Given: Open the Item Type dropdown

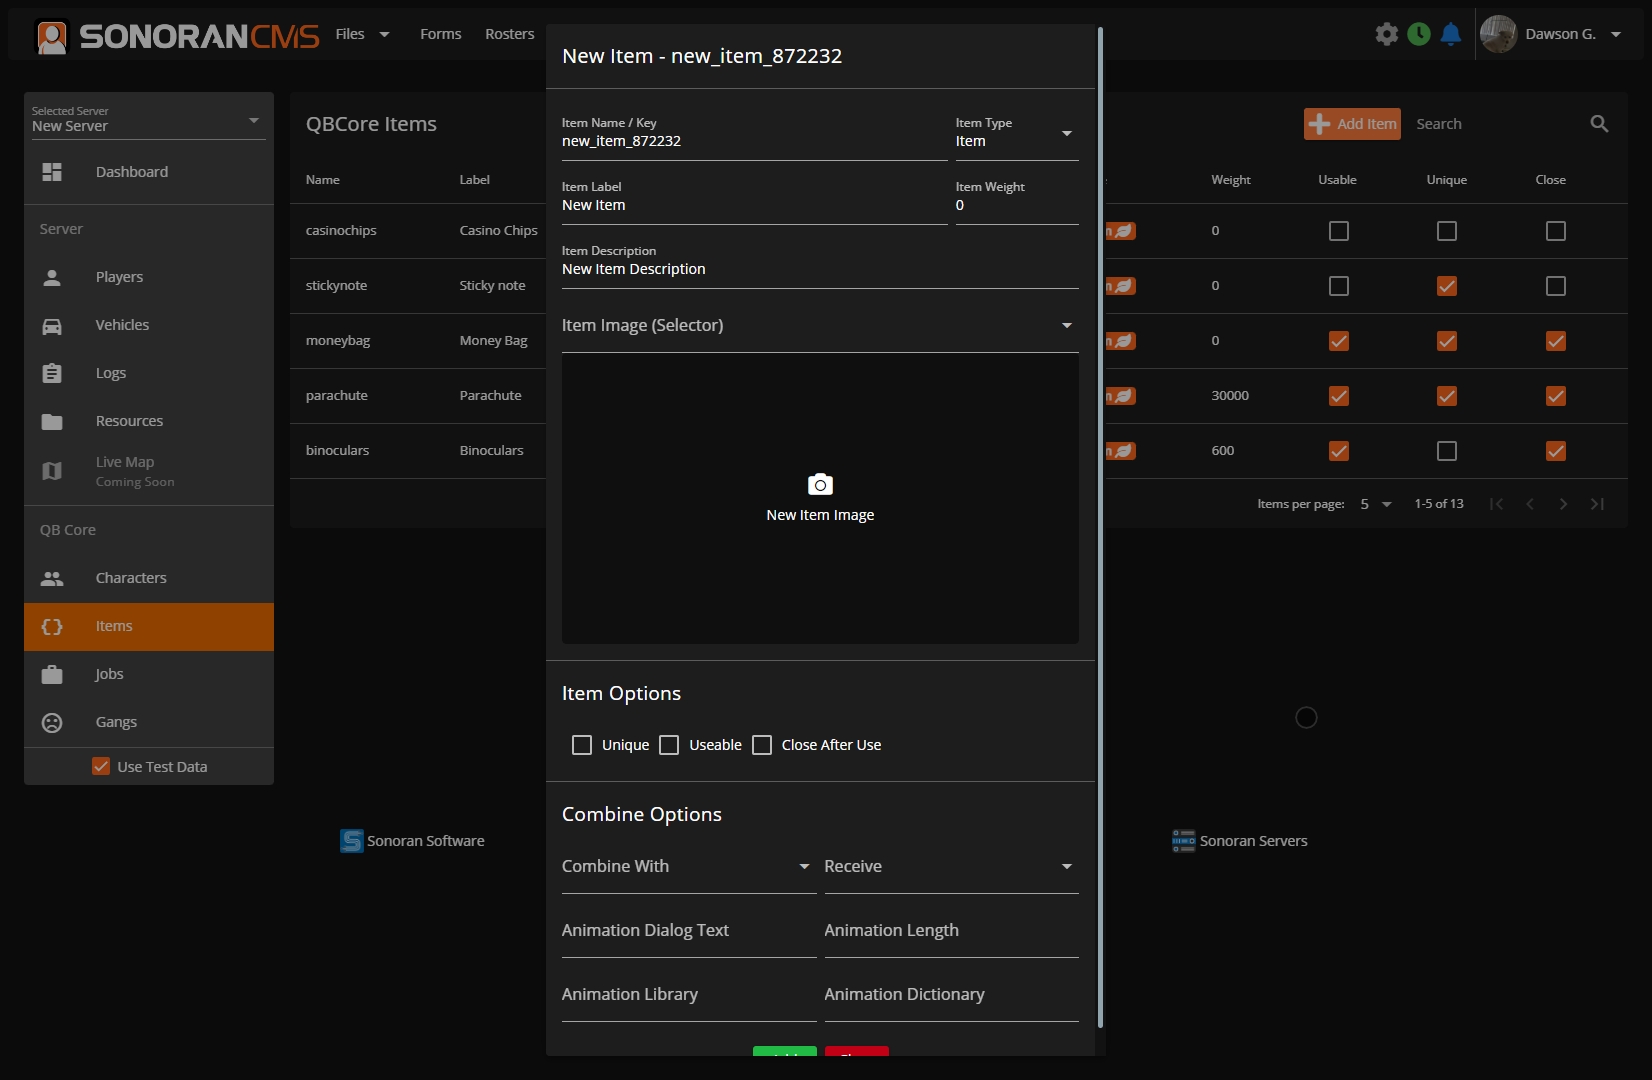Looking at the screenshot, I should [1016, 134].
